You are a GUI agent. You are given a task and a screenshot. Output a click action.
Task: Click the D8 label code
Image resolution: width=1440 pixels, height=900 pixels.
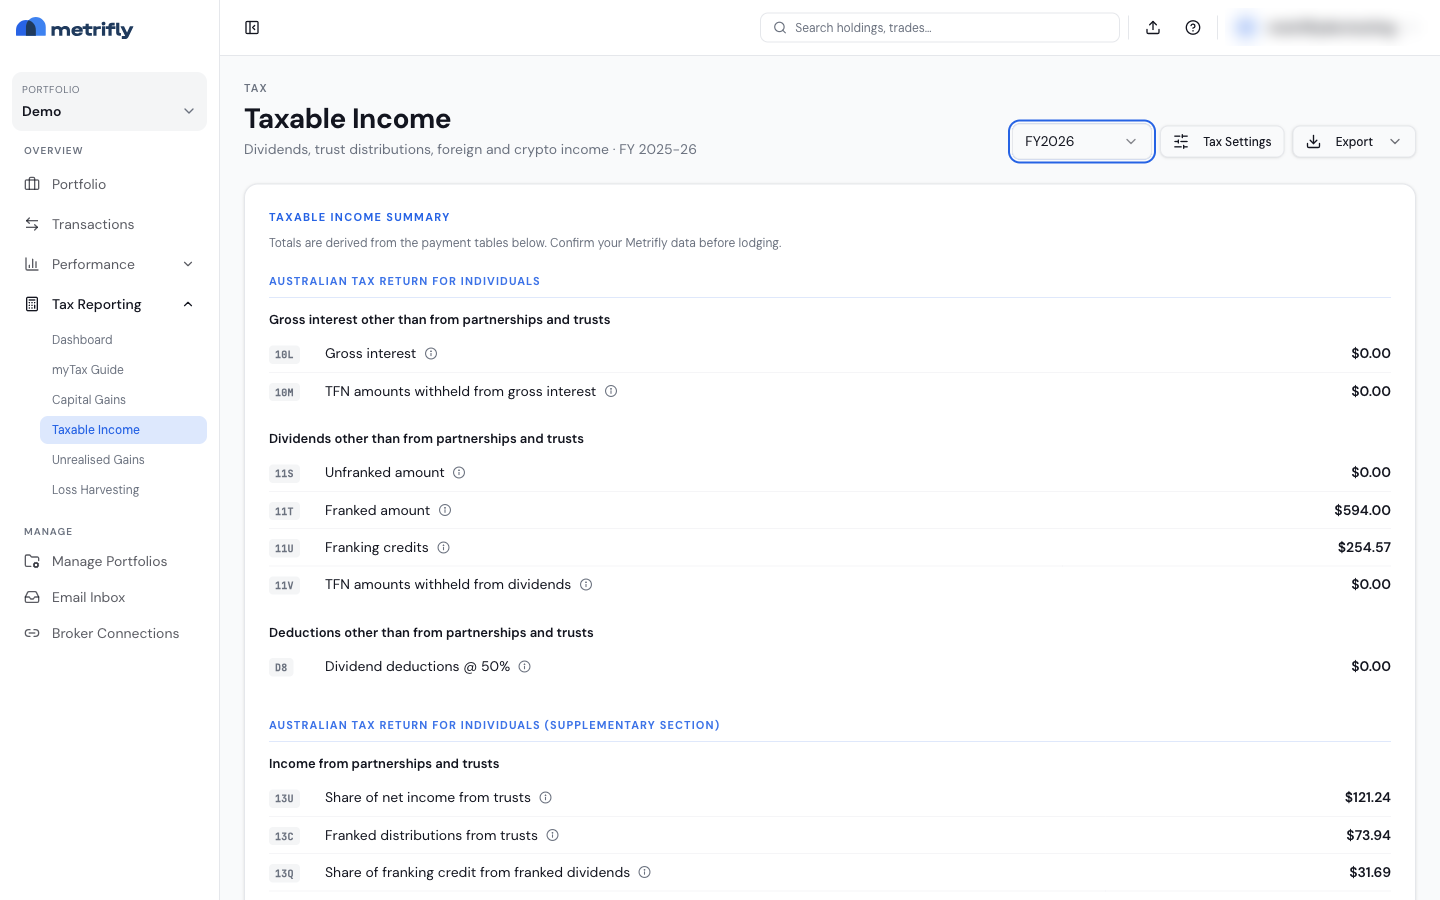click(x=281, y=667)
